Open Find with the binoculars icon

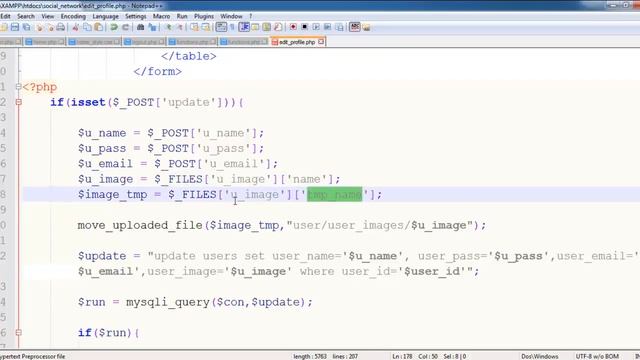[x=140, y=27]
